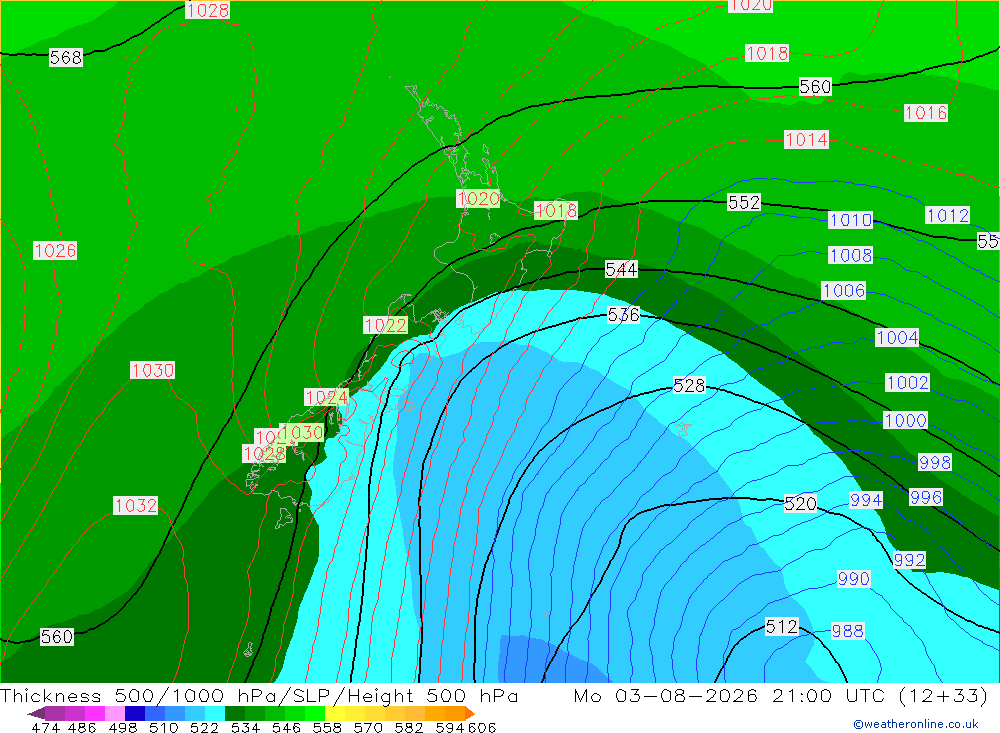Select the '558' legend value
Viewport: 1000px width, 733px height.
[327, 727]
